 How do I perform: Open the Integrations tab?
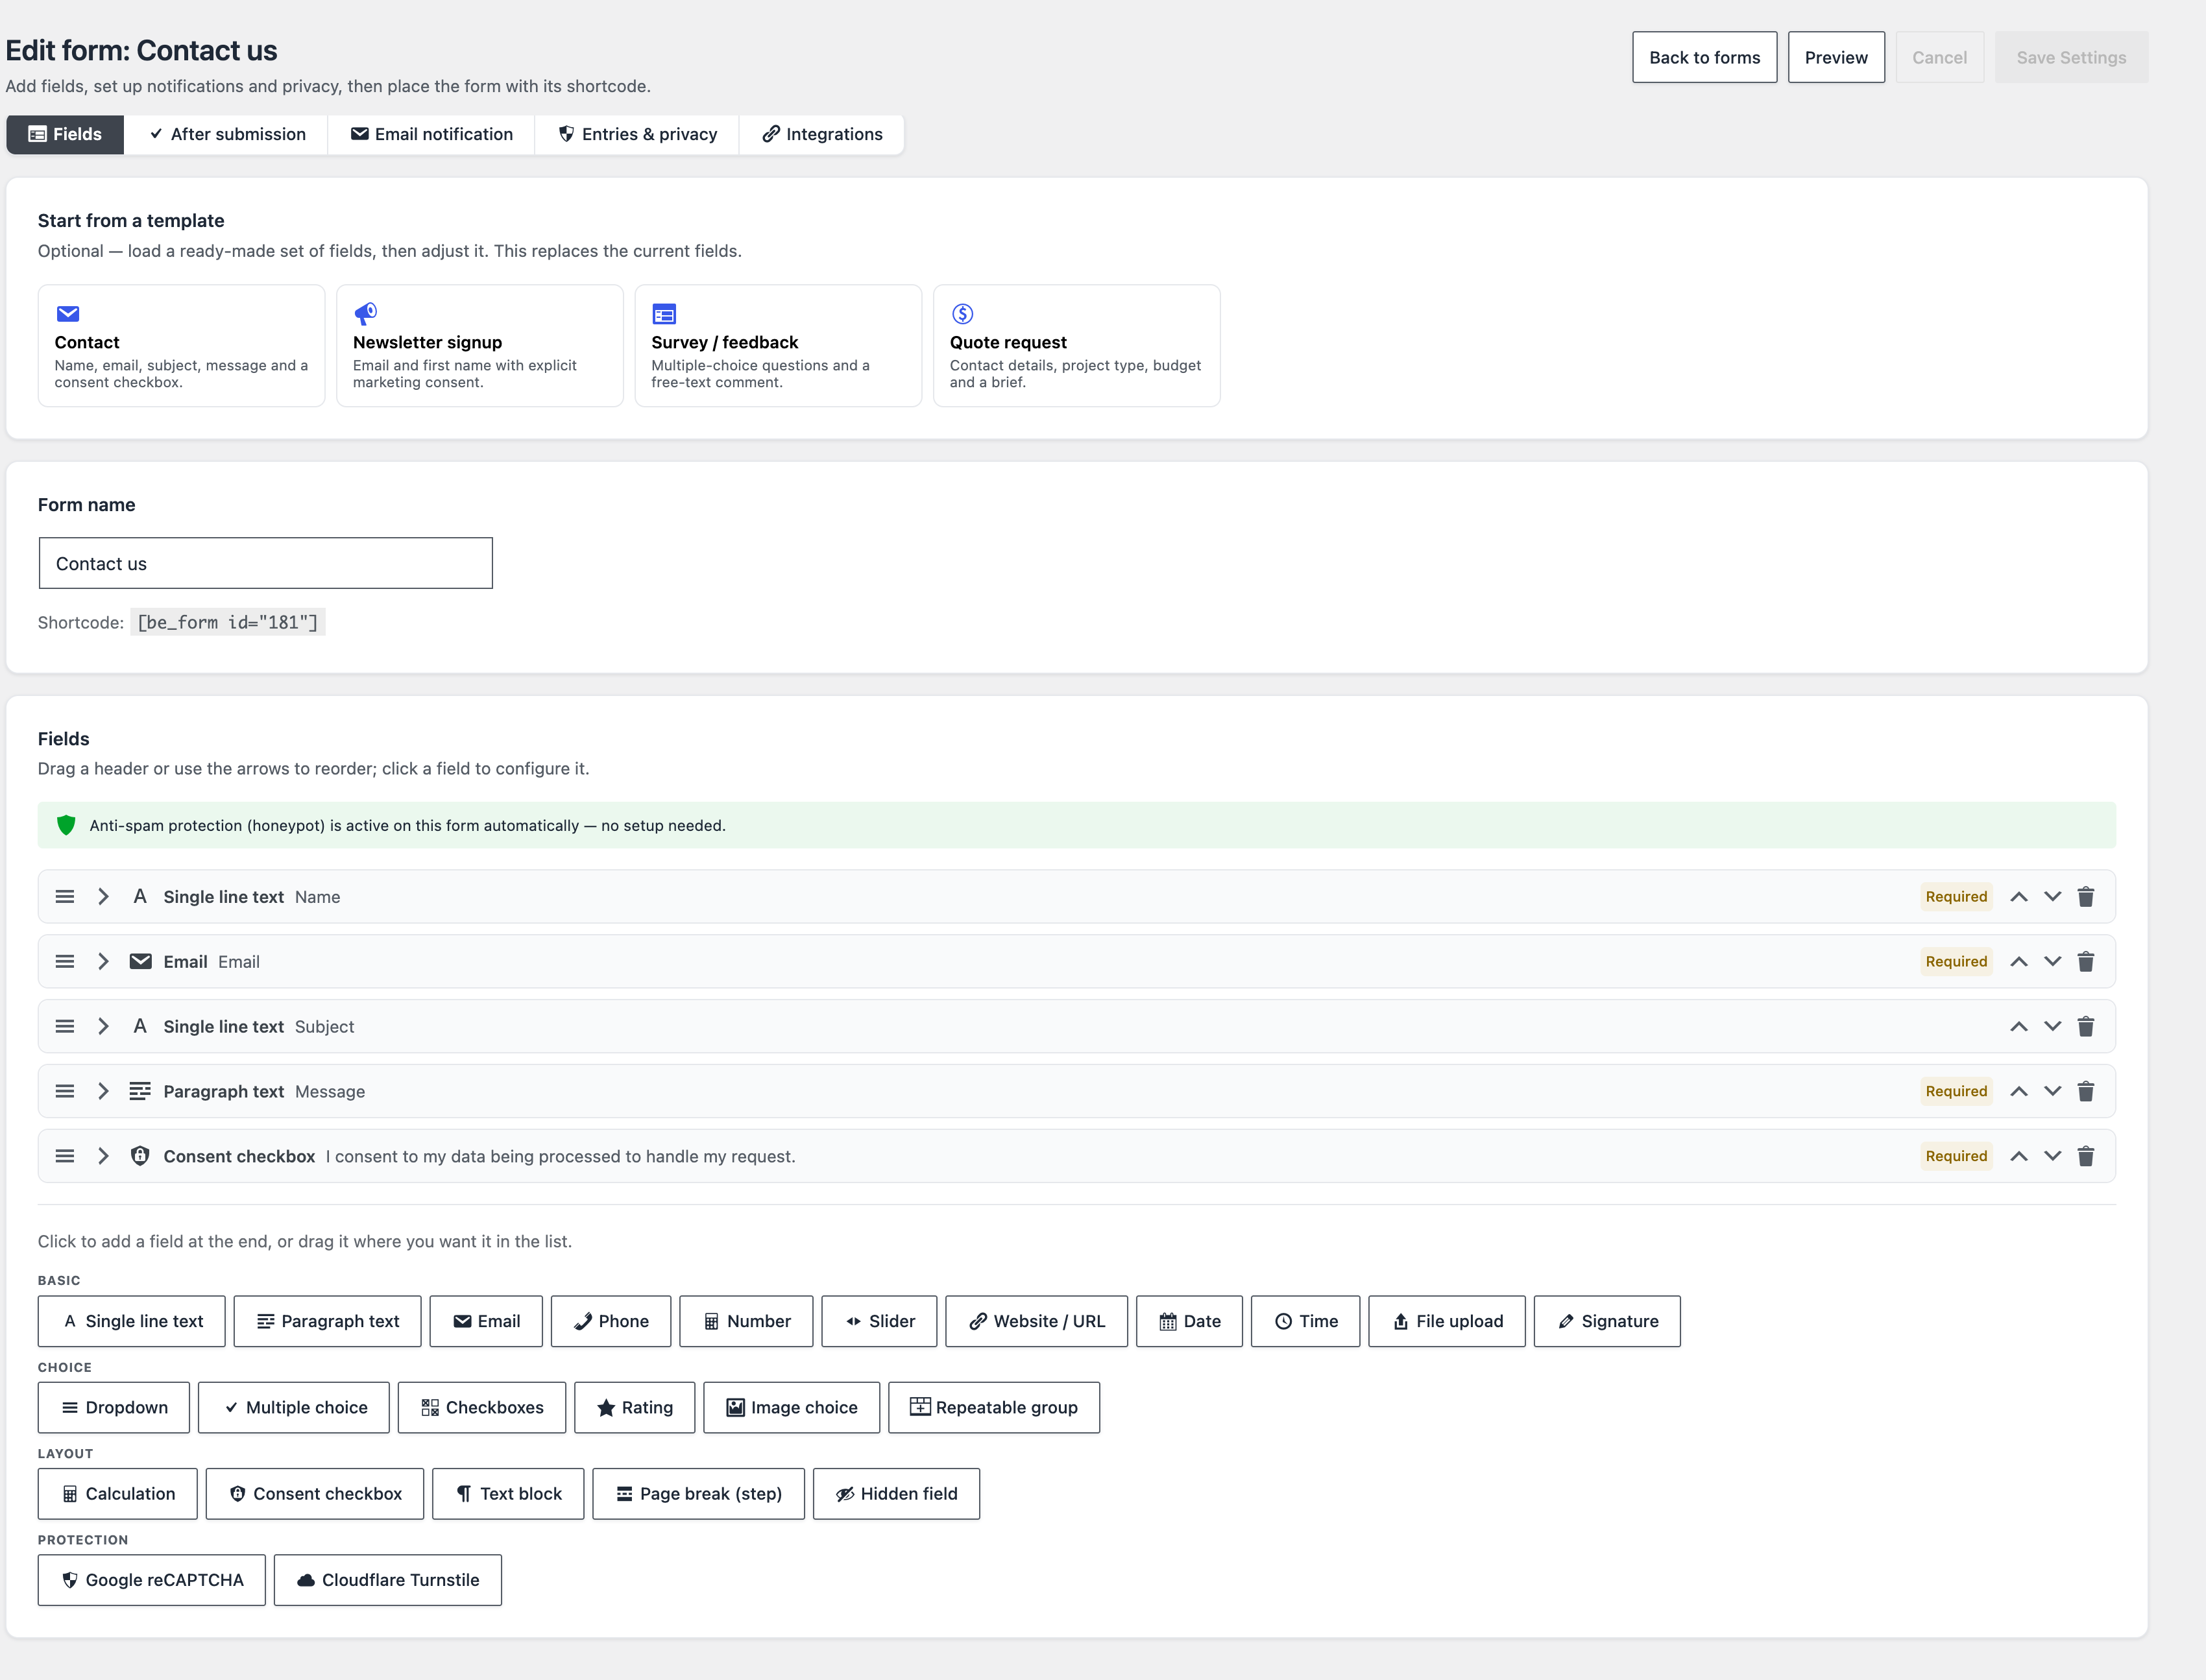822,135
